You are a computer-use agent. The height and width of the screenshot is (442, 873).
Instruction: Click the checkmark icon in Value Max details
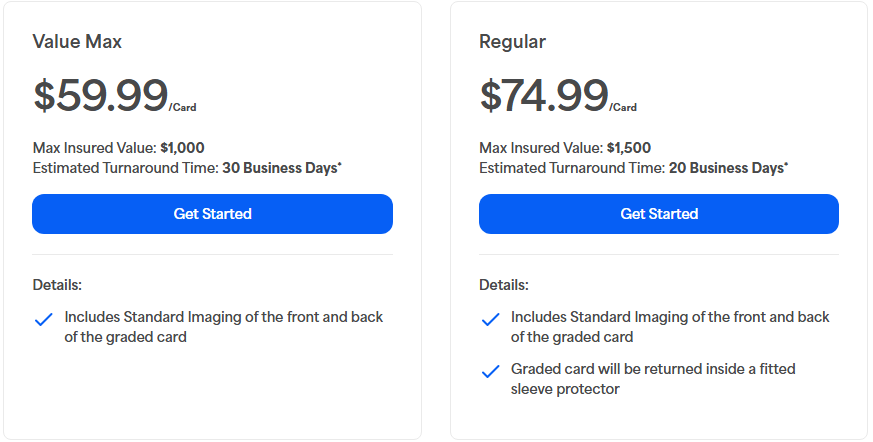point(43,320)
